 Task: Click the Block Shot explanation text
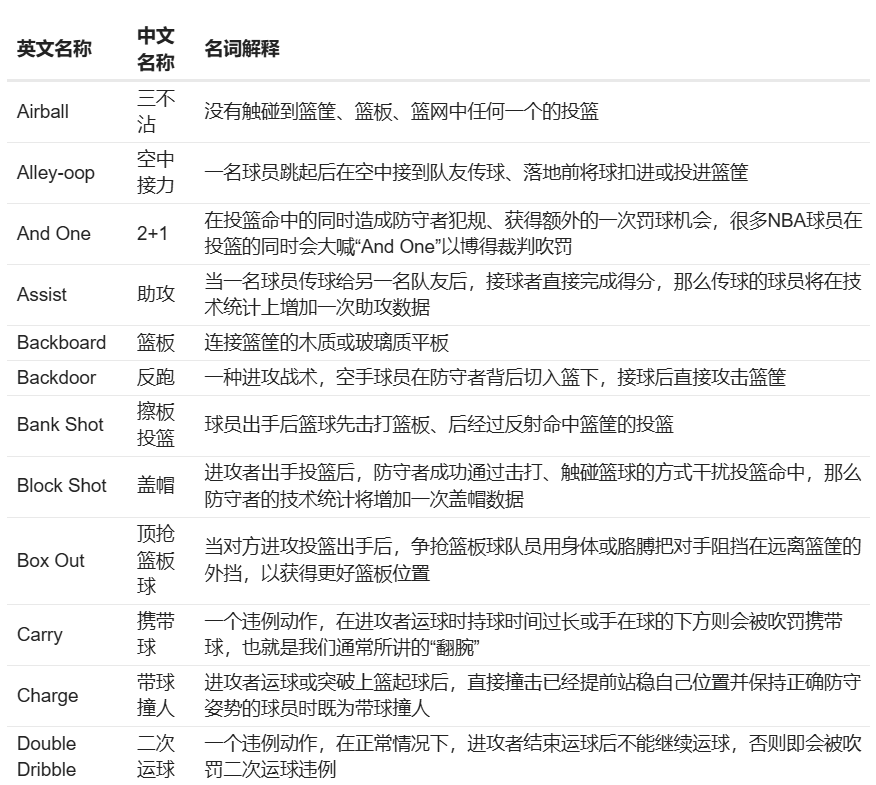tap(533, 486)
